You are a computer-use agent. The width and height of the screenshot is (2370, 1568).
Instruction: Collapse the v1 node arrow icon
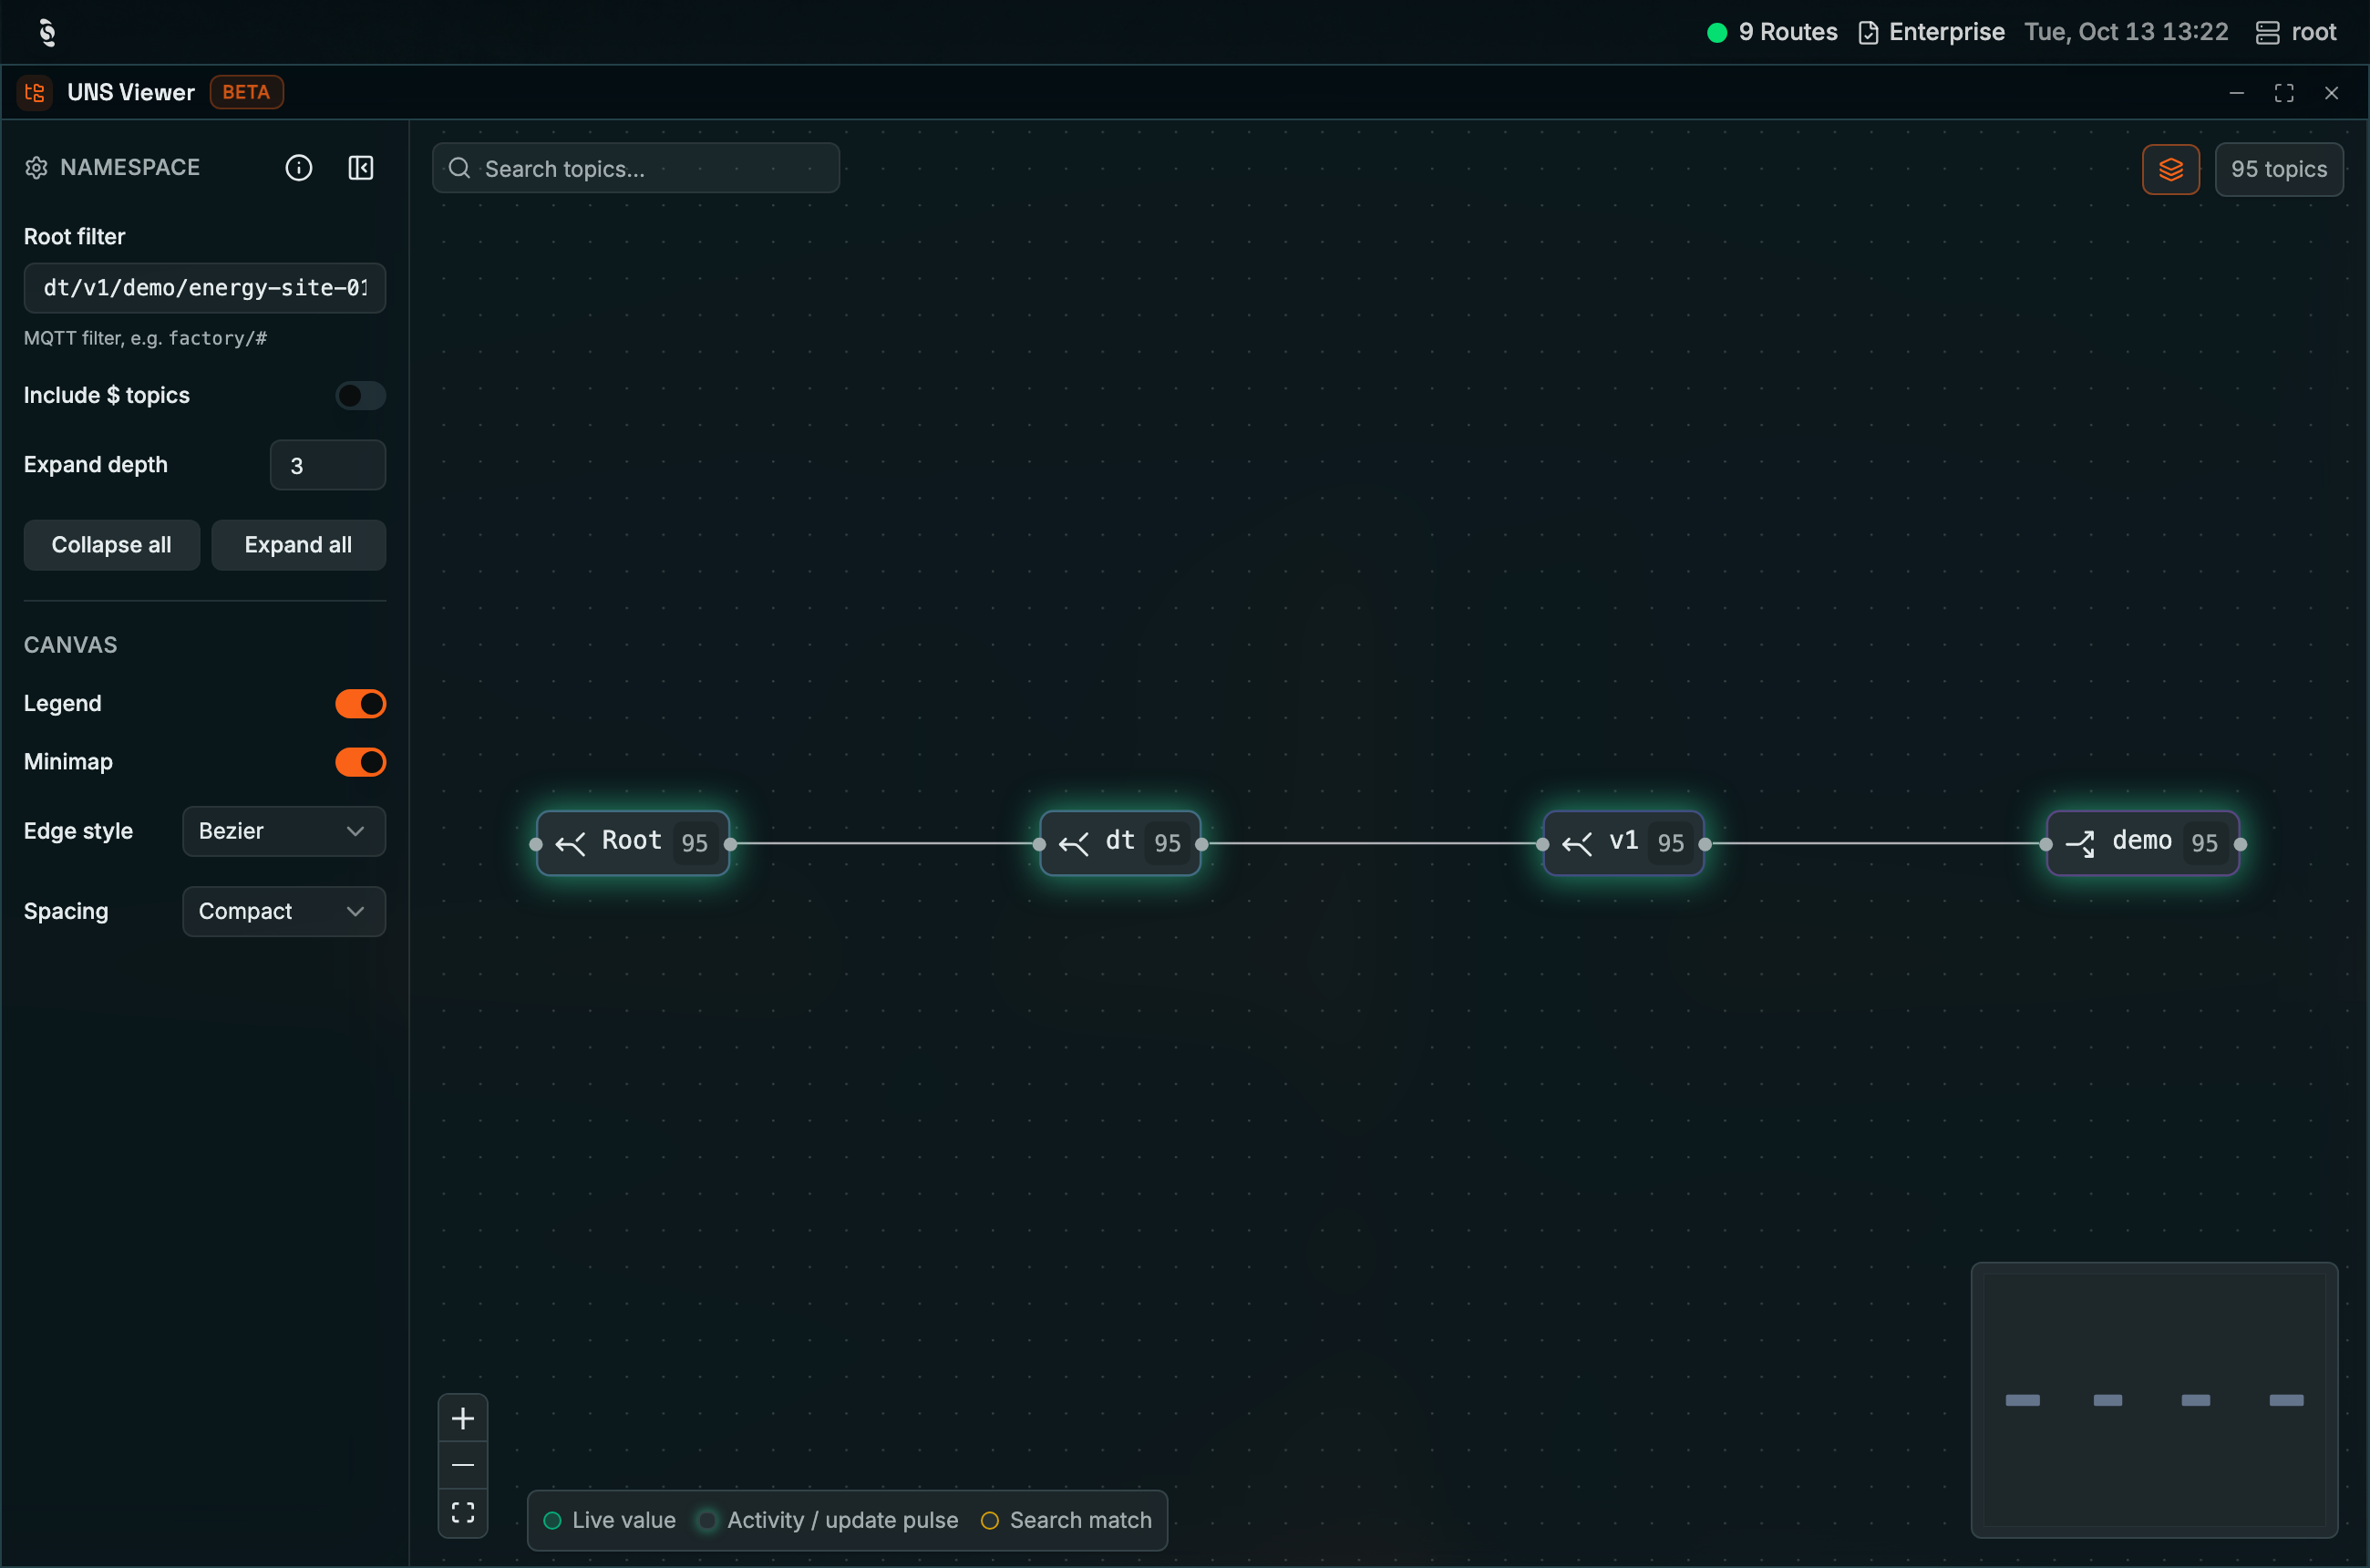tap(1577, 844)
